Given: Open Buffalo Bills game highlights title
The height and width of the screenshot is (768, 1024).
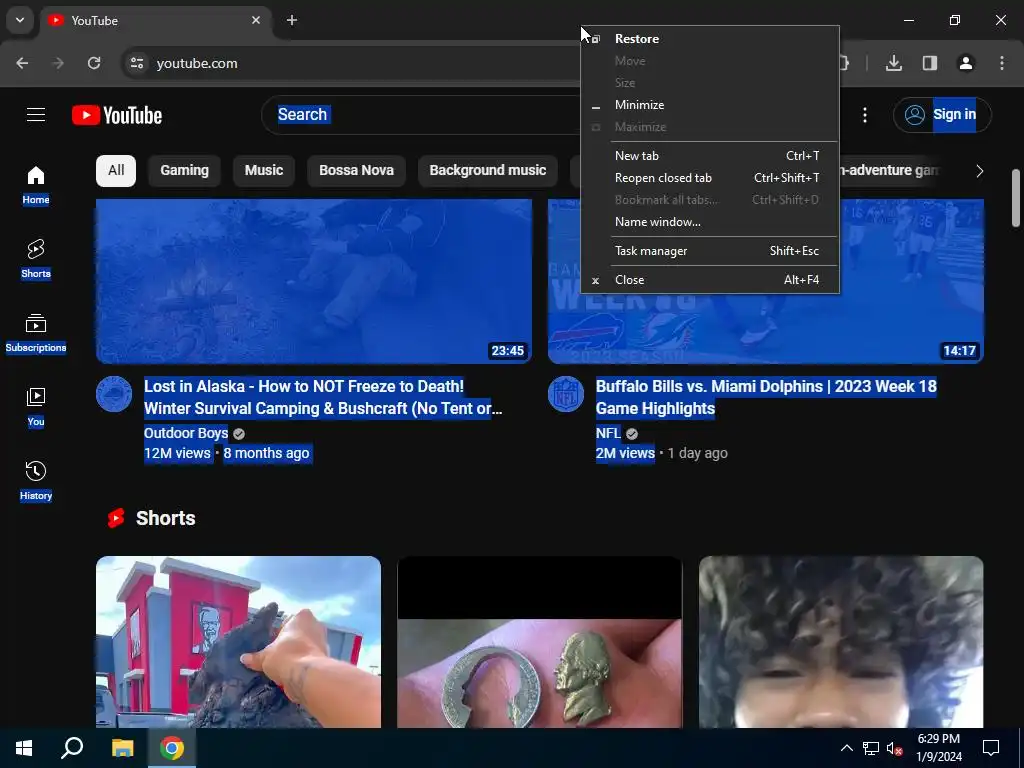Looking at the screenshot, I should 766,397.
